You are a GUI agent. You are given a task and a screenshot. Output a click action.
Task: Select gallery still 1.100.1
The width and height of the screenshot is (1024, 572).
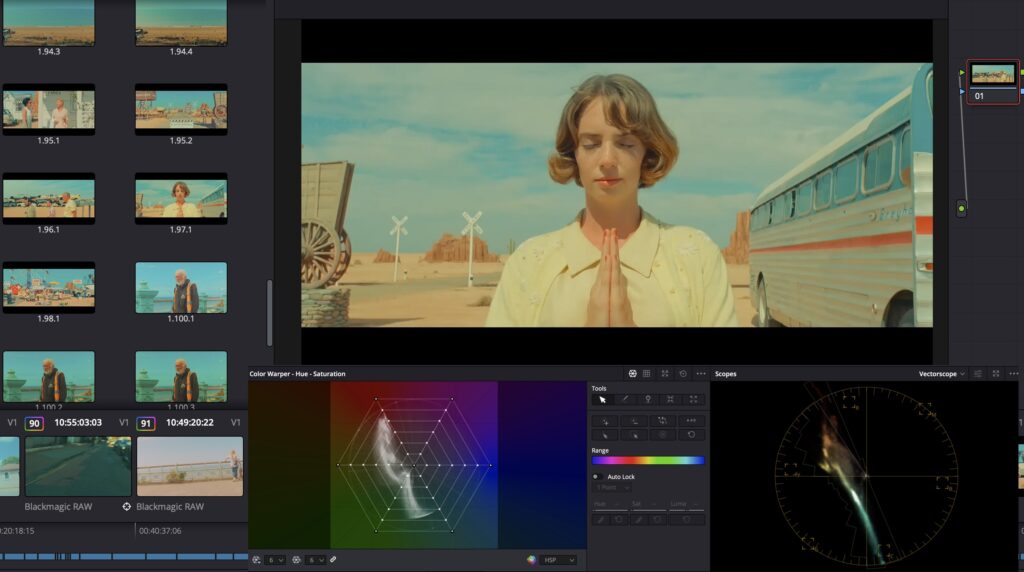pos(182,287)
